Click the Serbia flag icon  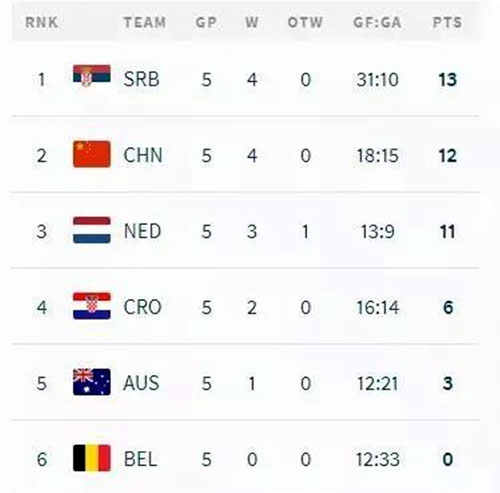[x=92, y=75]
